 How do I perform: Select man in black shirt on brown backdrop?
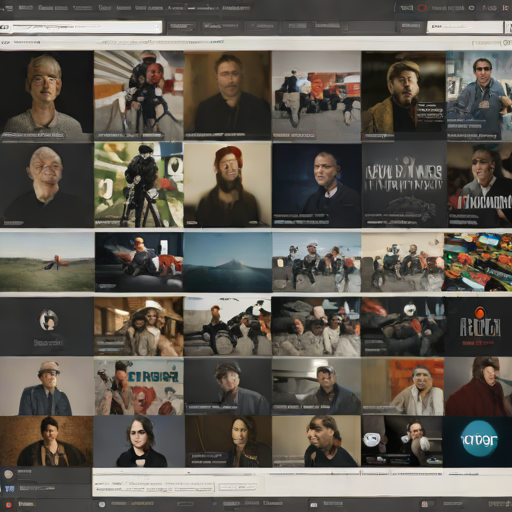pyautogui.click(x=227, y=96)
